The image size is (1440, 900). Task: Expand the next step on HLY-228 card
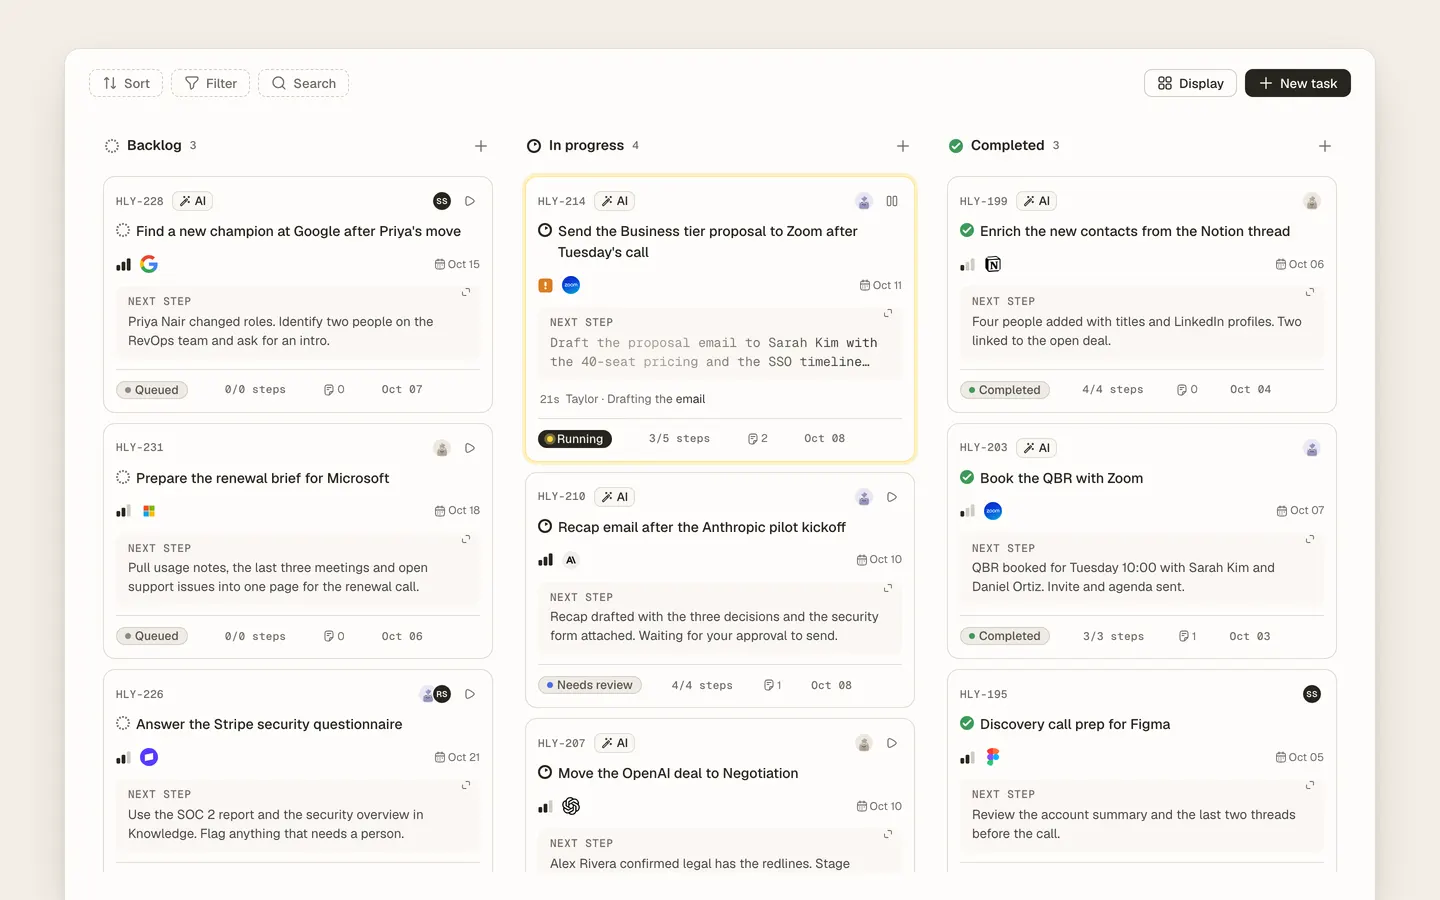click(x=466, y=292)
